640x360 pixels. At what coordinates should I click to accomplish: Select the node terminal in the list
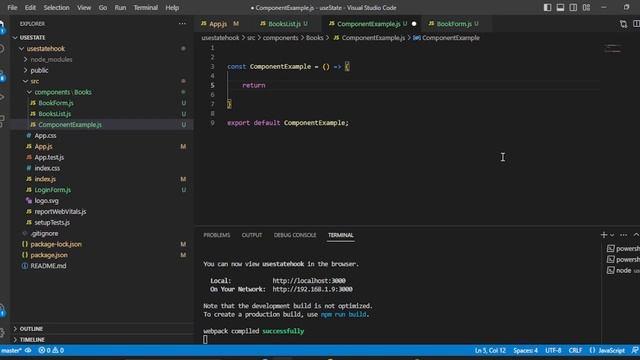[623, 270]
